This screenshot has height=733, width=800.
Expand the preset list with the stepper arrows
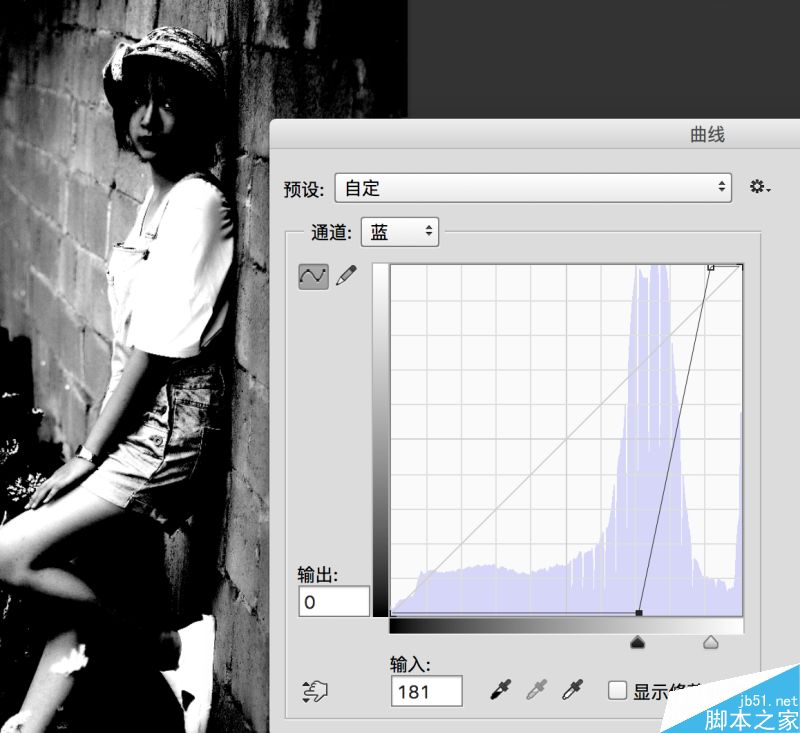click(722, 187)
